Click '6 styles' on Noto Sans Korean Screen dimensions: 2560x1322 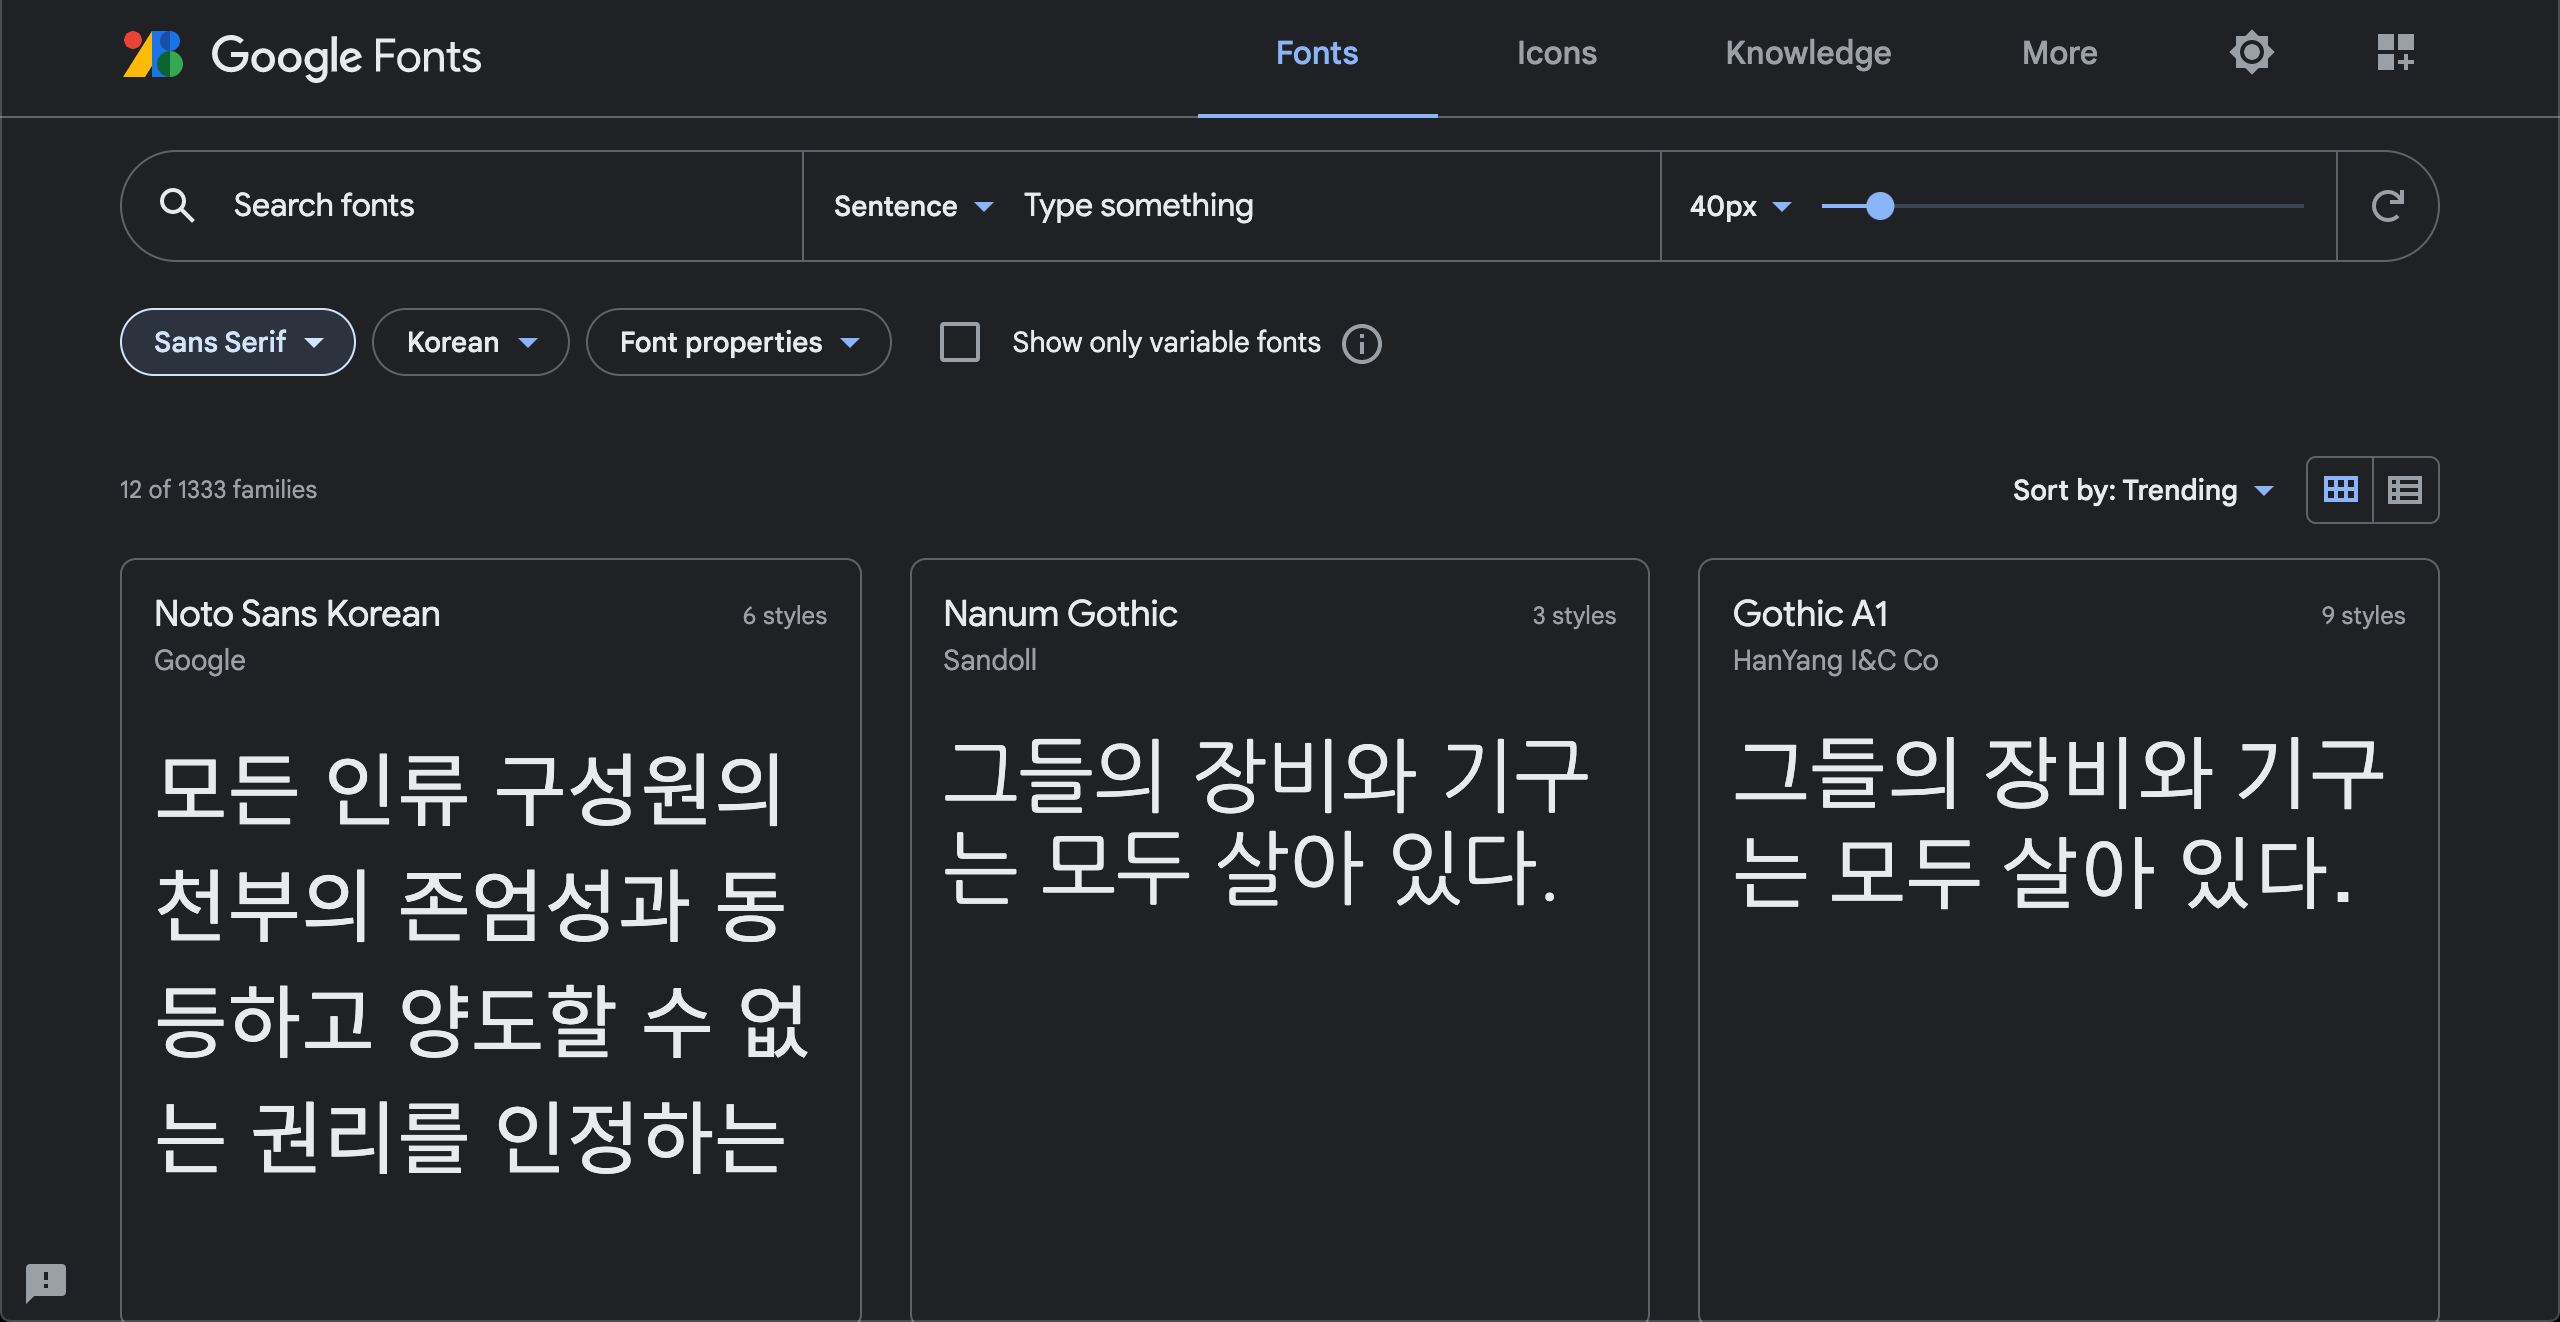coord(784,615)
